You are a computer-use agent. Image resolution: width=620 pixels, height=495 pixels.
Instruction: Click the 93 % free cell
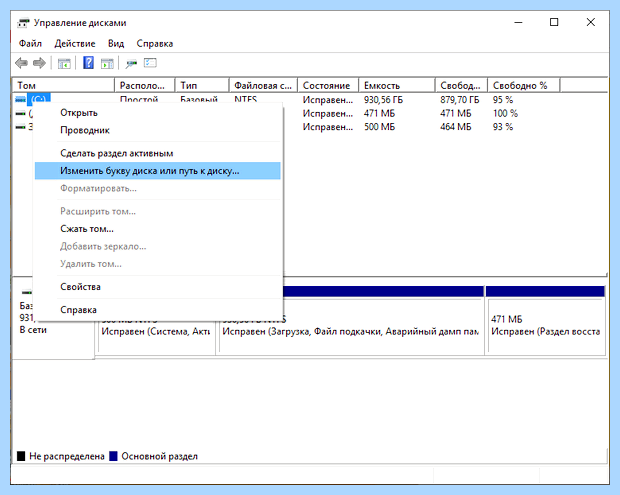[503, 127]
